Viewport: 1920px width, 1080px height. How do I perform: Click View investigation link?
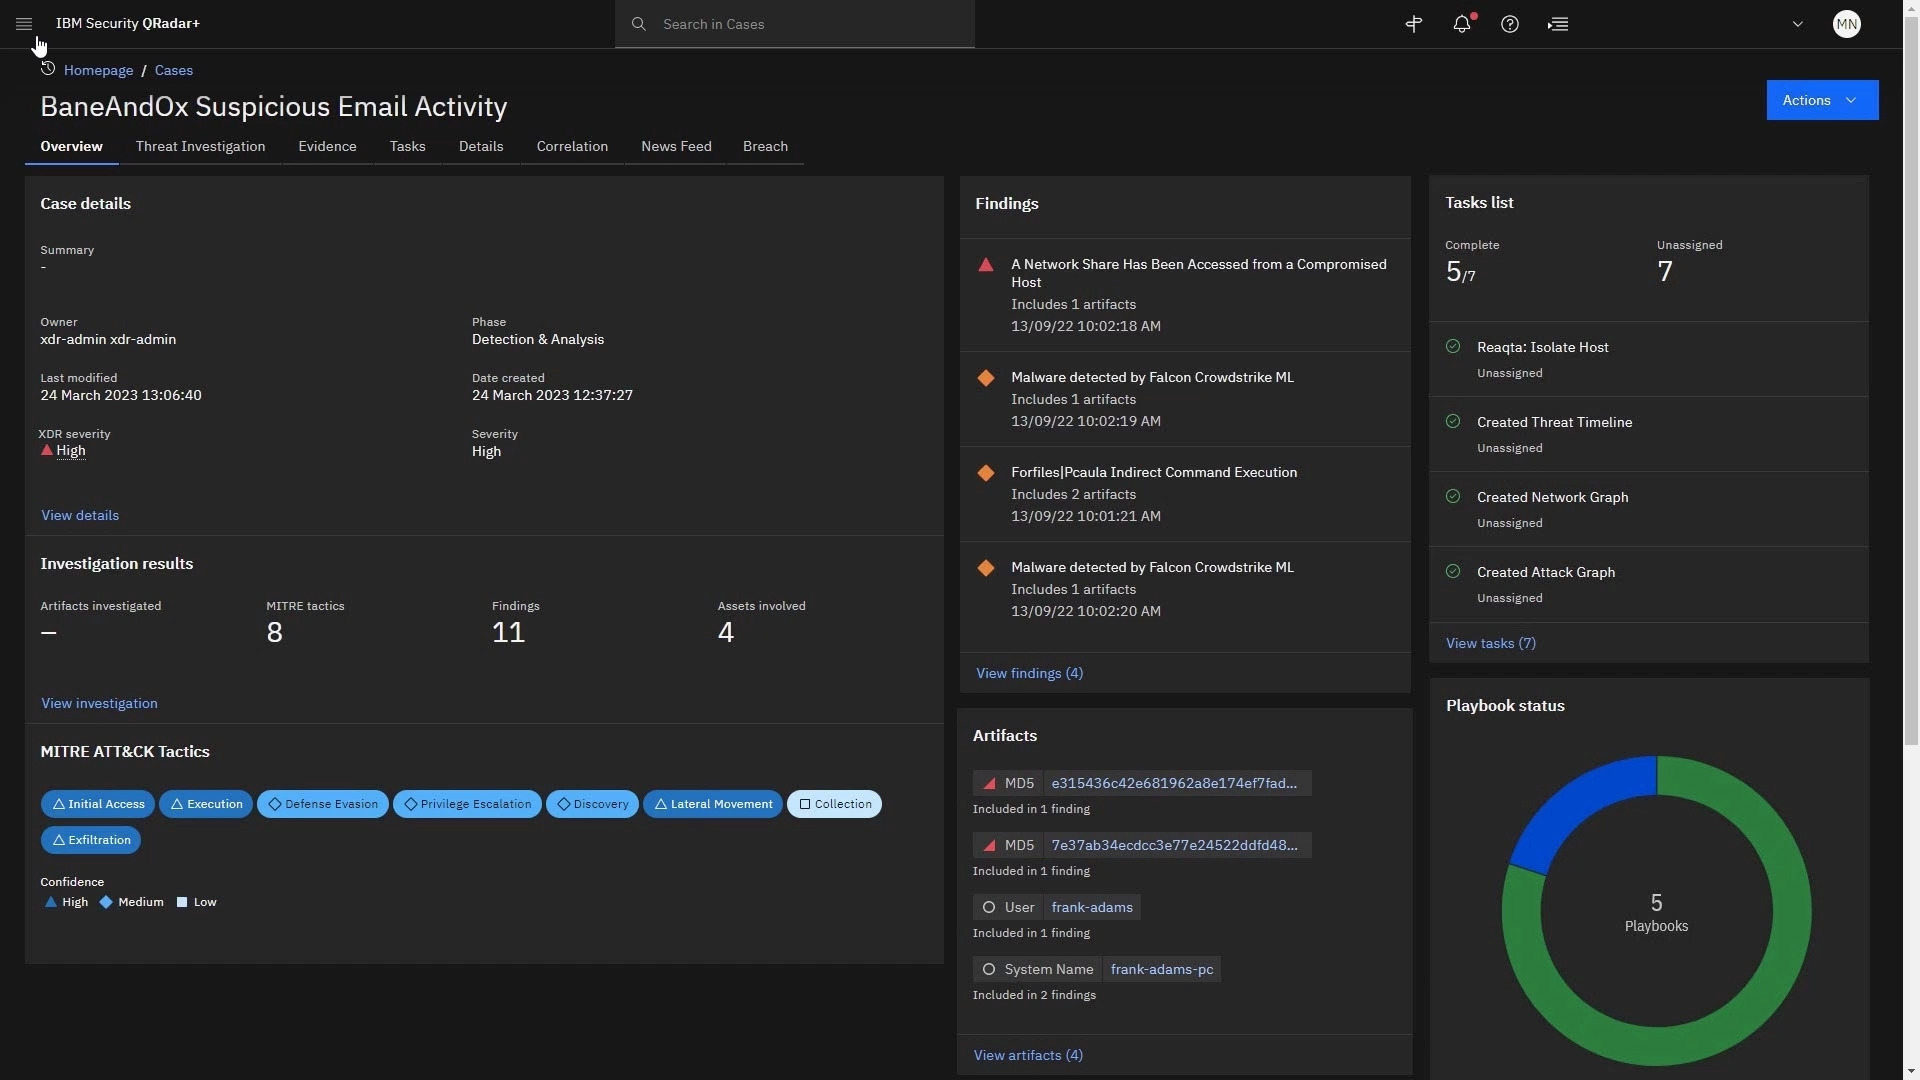tap(99, 703)
